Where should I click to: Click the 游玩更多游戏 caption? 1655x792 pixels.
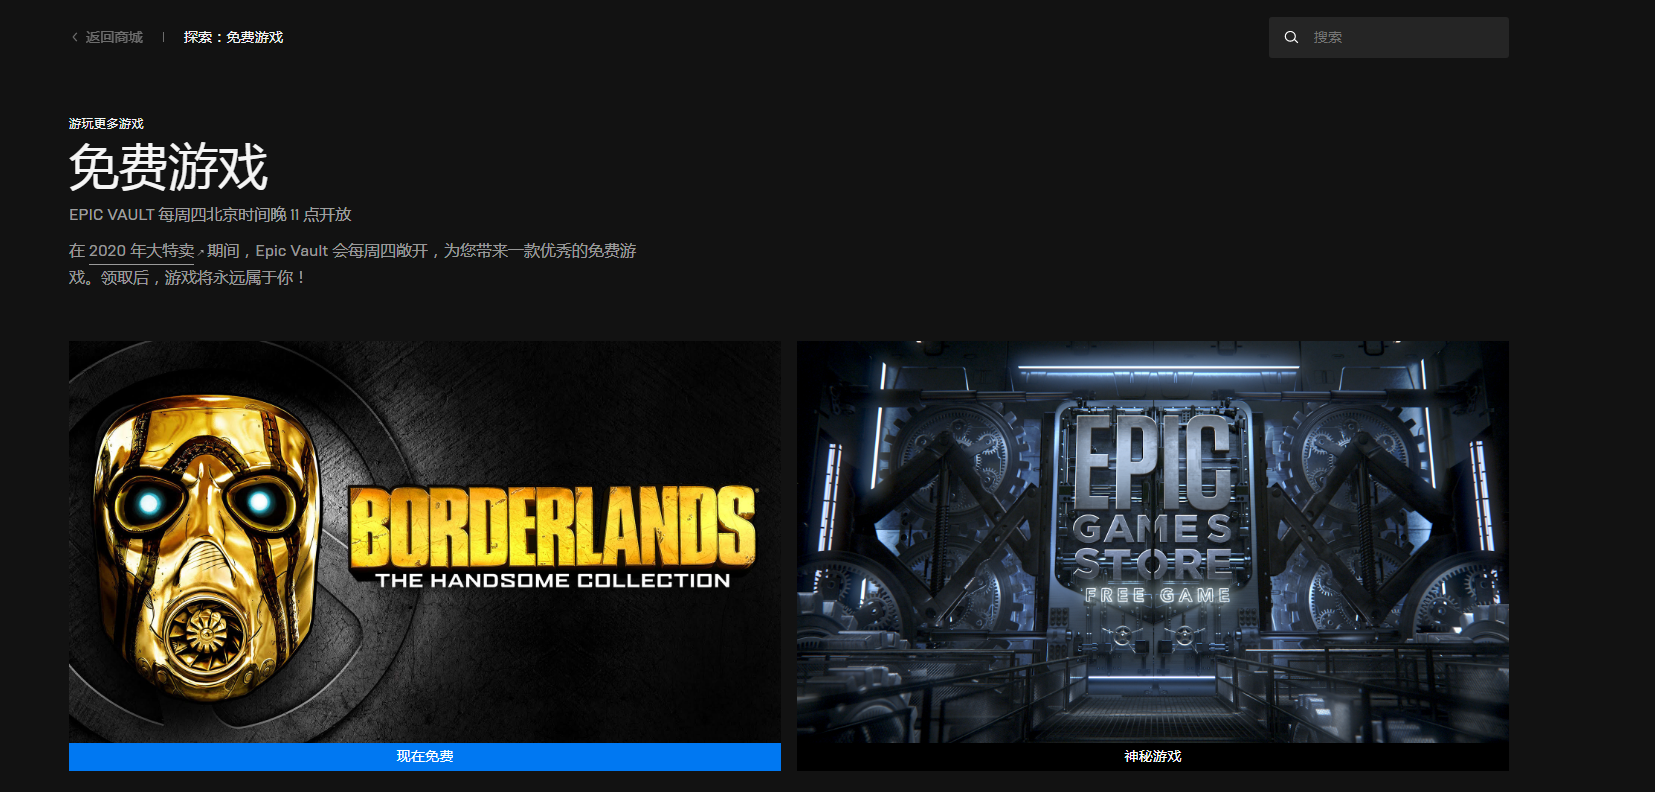(x=106, y=124)
